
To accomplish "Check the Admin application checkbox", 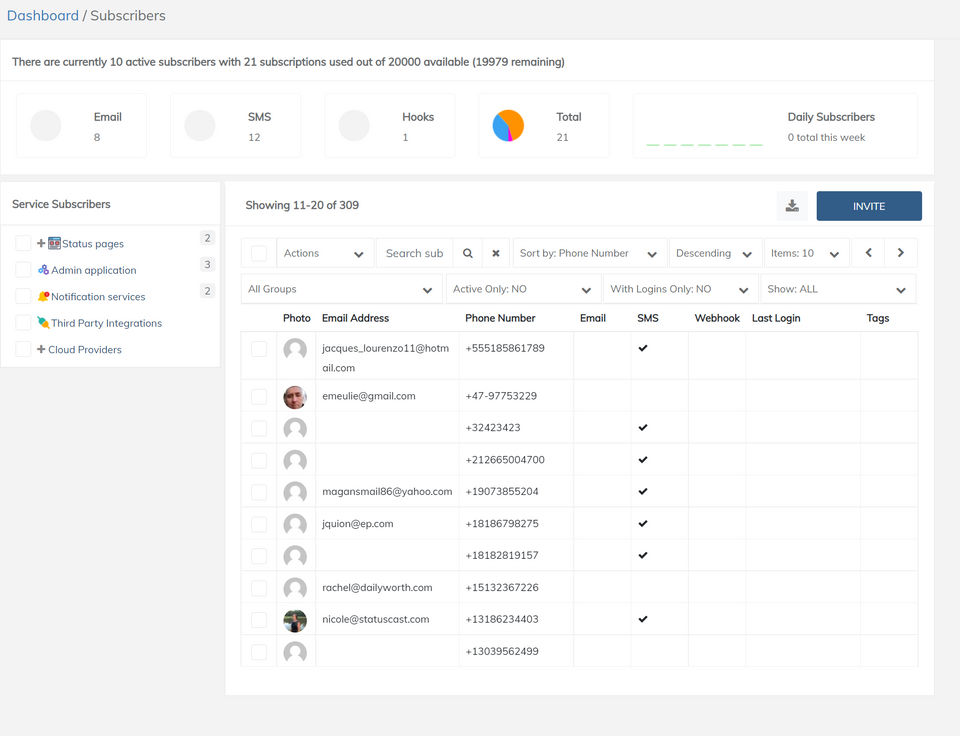I will point(23,269).
